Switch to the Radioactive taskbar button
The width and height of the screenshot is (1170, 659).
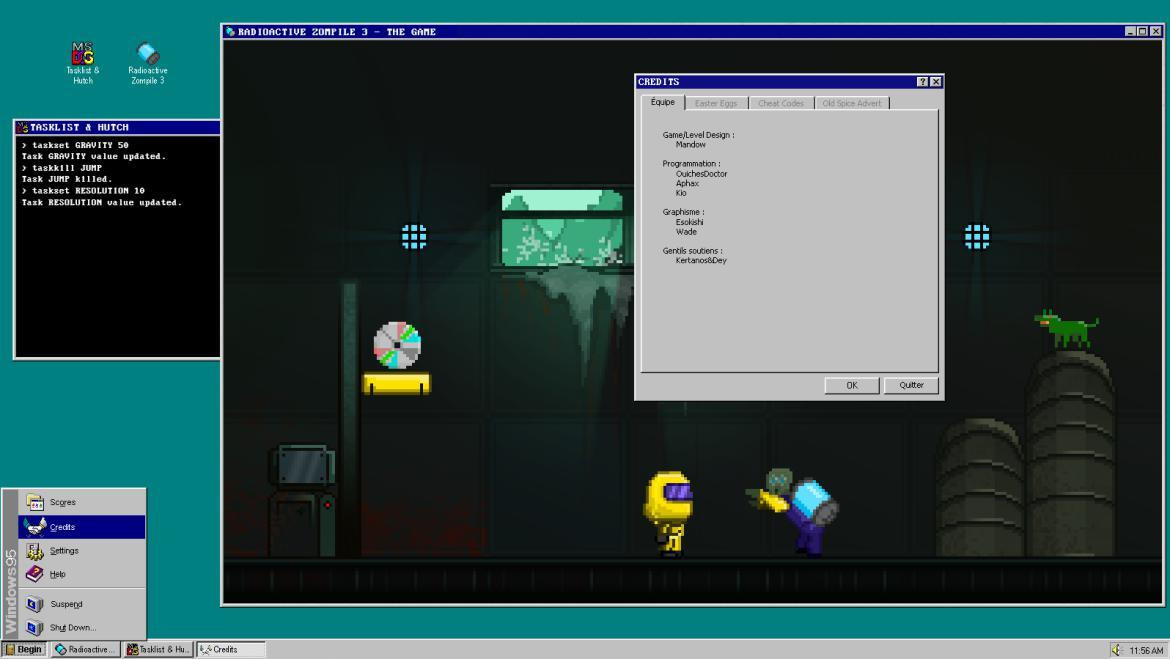(85, 649)
